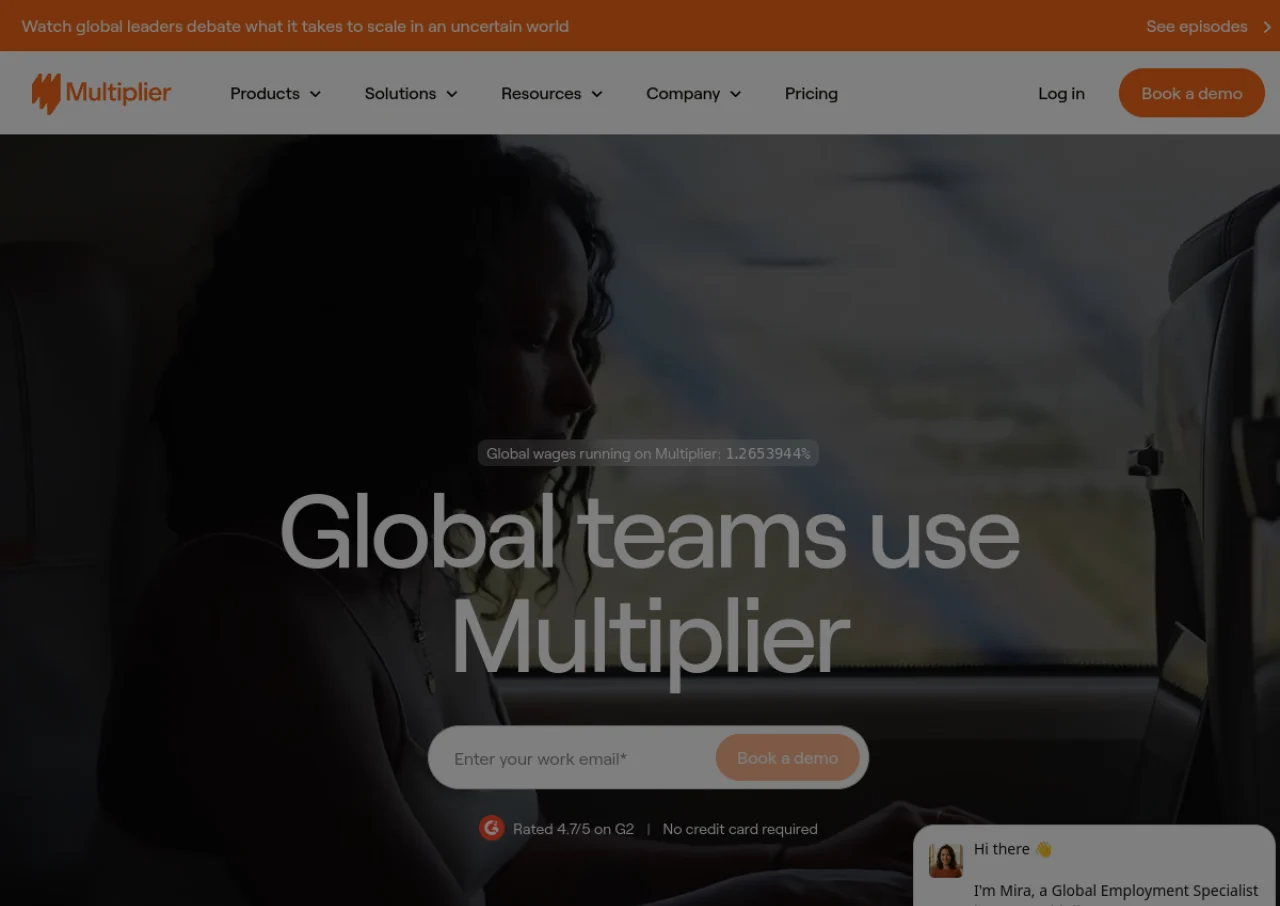This screenshot has width=1280, height=906.
Task: Expand the Company dropdown chevron
Action: tap(736, 94)
